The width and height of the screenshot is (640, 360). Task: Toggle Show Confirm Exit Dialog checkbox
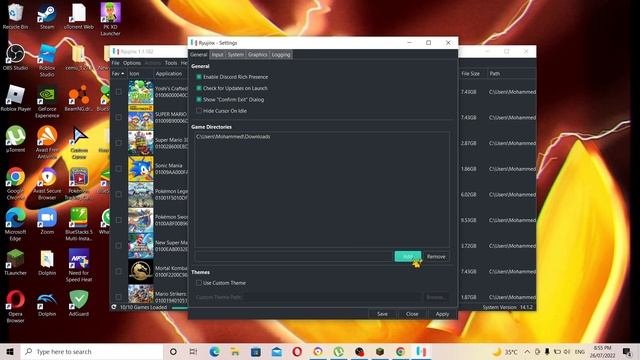pyautogui.click(x=199, y=100)
